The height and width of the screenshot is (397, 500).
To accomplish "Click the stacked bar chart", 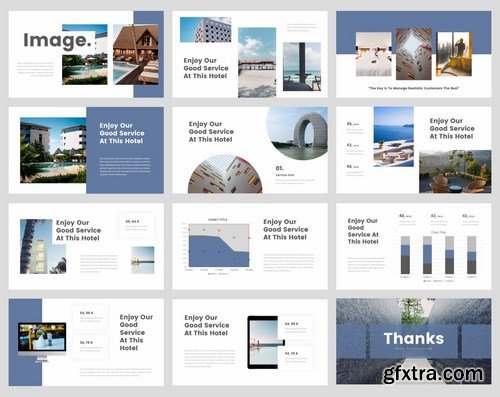I will click(438, 256).
